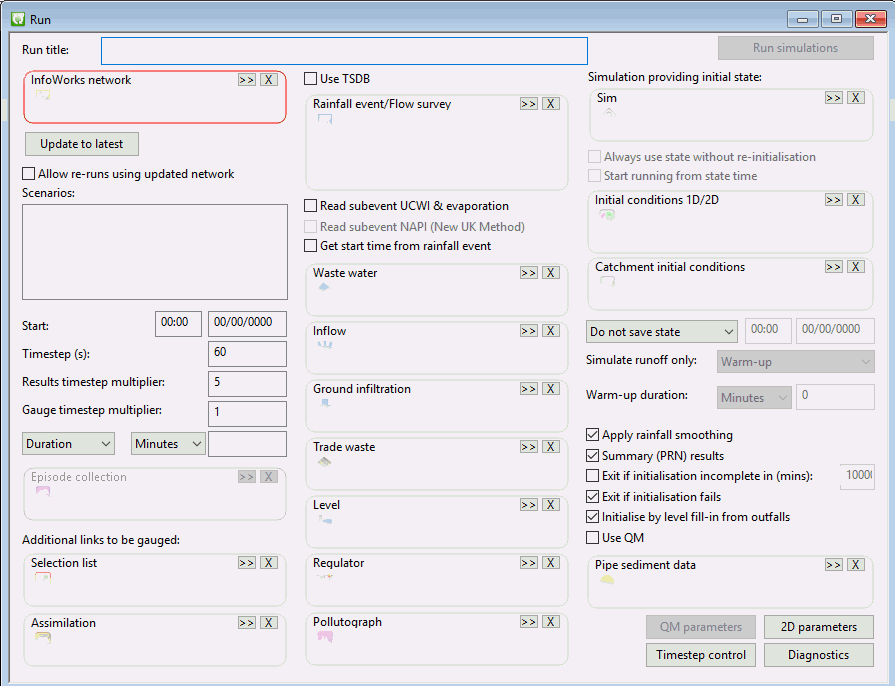Clear the Initial conditions 1D/2D box
895x686 pixels.
856,200
